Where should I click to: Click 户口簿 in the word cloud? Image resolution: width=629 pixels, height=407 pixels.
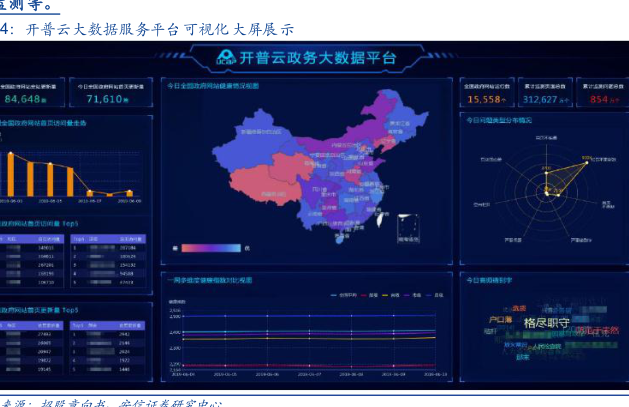point(500,320)
